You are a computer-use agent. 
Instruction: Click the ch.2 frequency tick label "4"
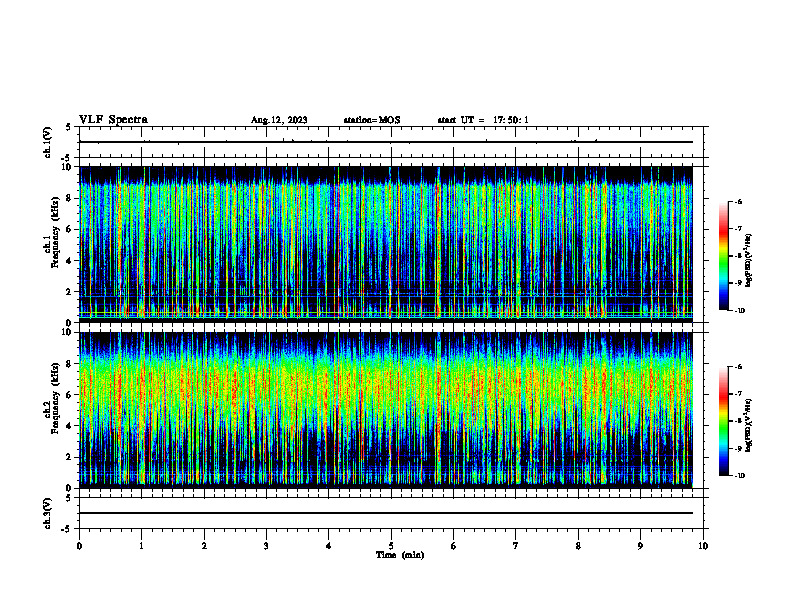pos(69,426)
